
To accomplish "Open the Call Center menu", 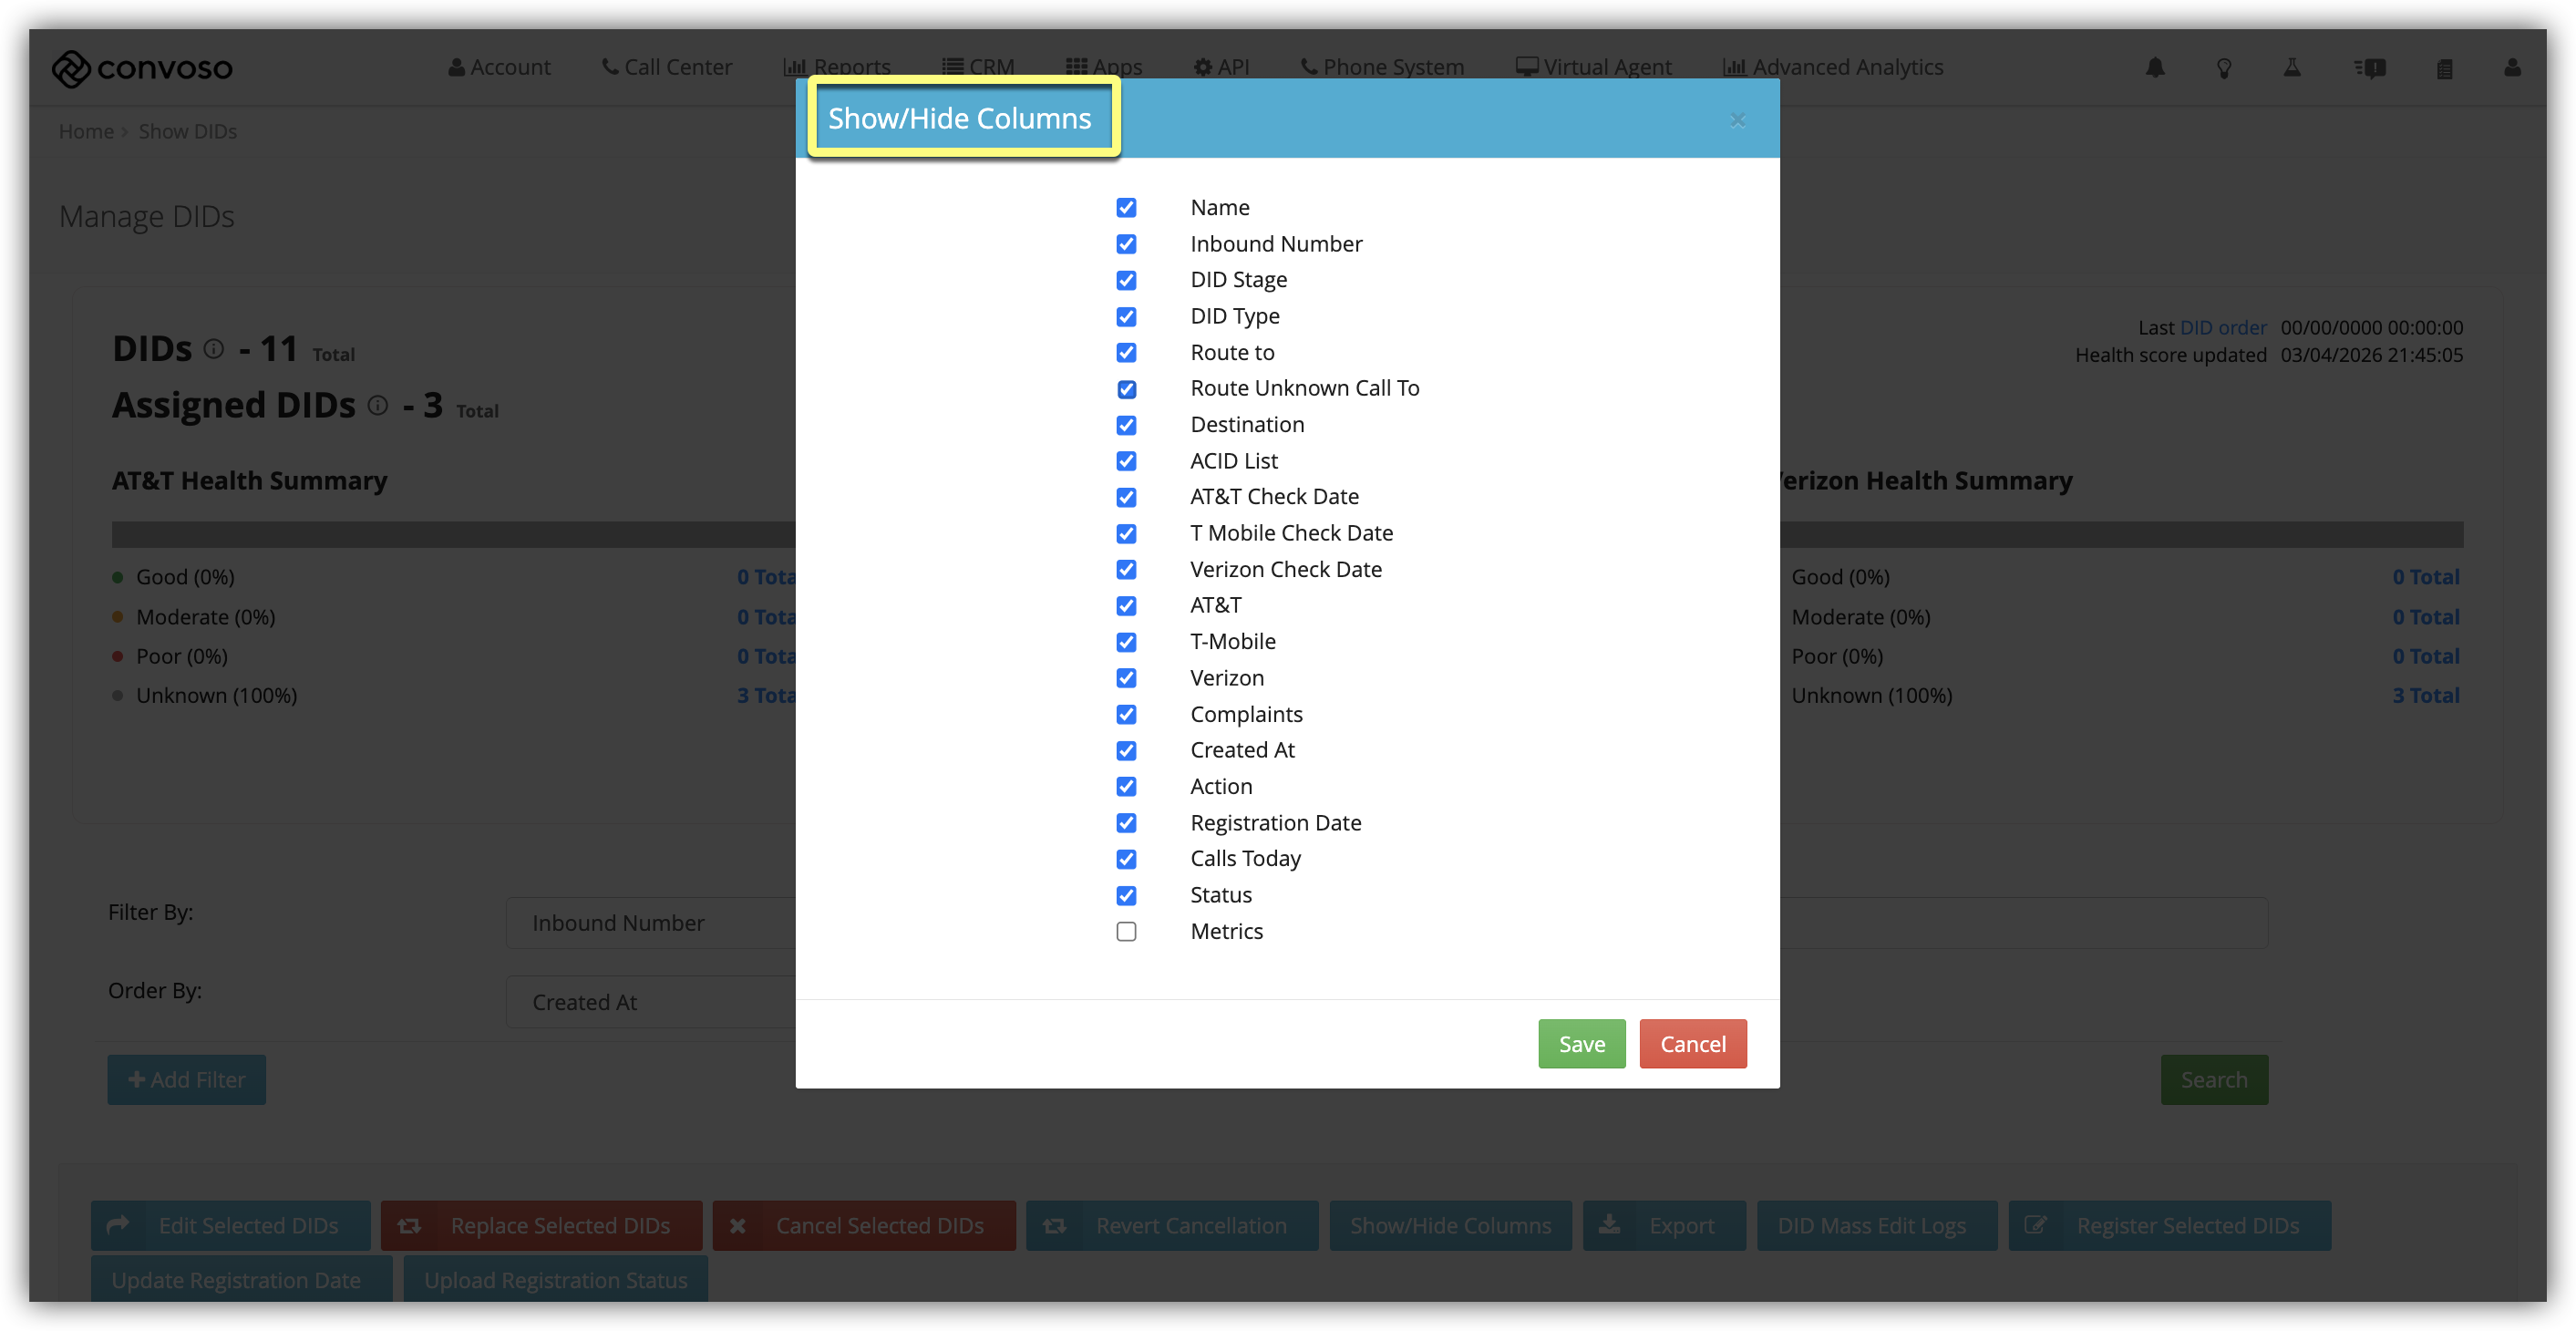I will (667, 67).
